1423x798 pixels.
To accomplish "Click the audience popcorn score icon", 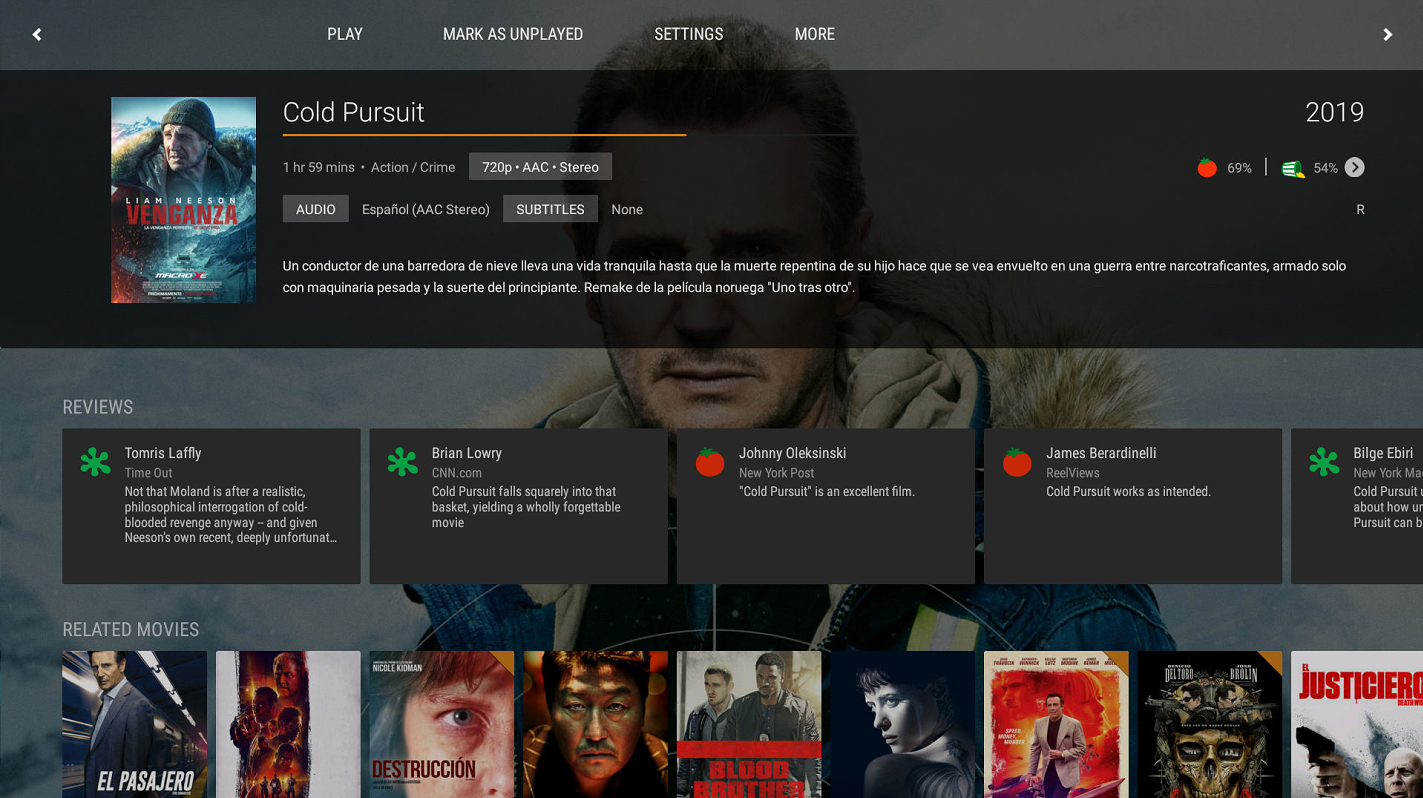I will click(x=1293, y=169).
